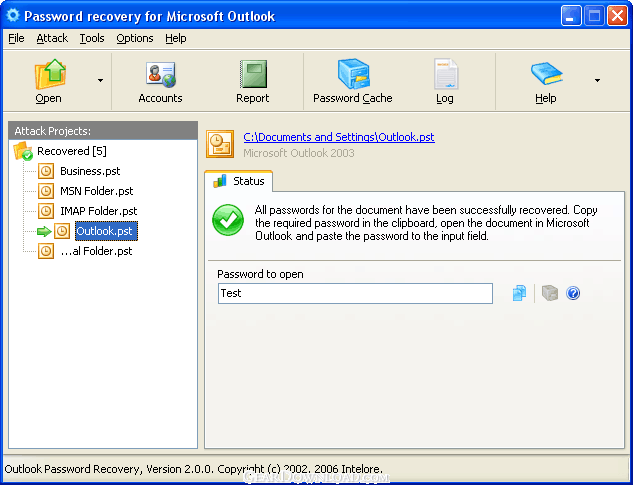Copy password to clipboard icon
633x485 pixels.
click(x=519, y=293)
